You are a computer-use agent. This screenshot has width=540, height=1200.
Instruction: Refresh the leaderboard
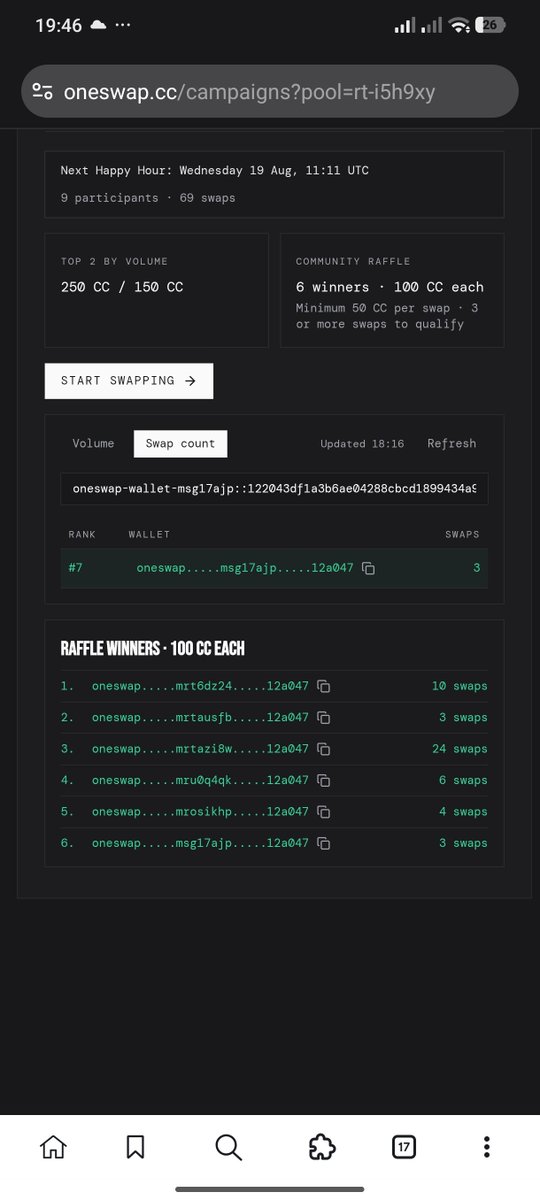point(452,444)
